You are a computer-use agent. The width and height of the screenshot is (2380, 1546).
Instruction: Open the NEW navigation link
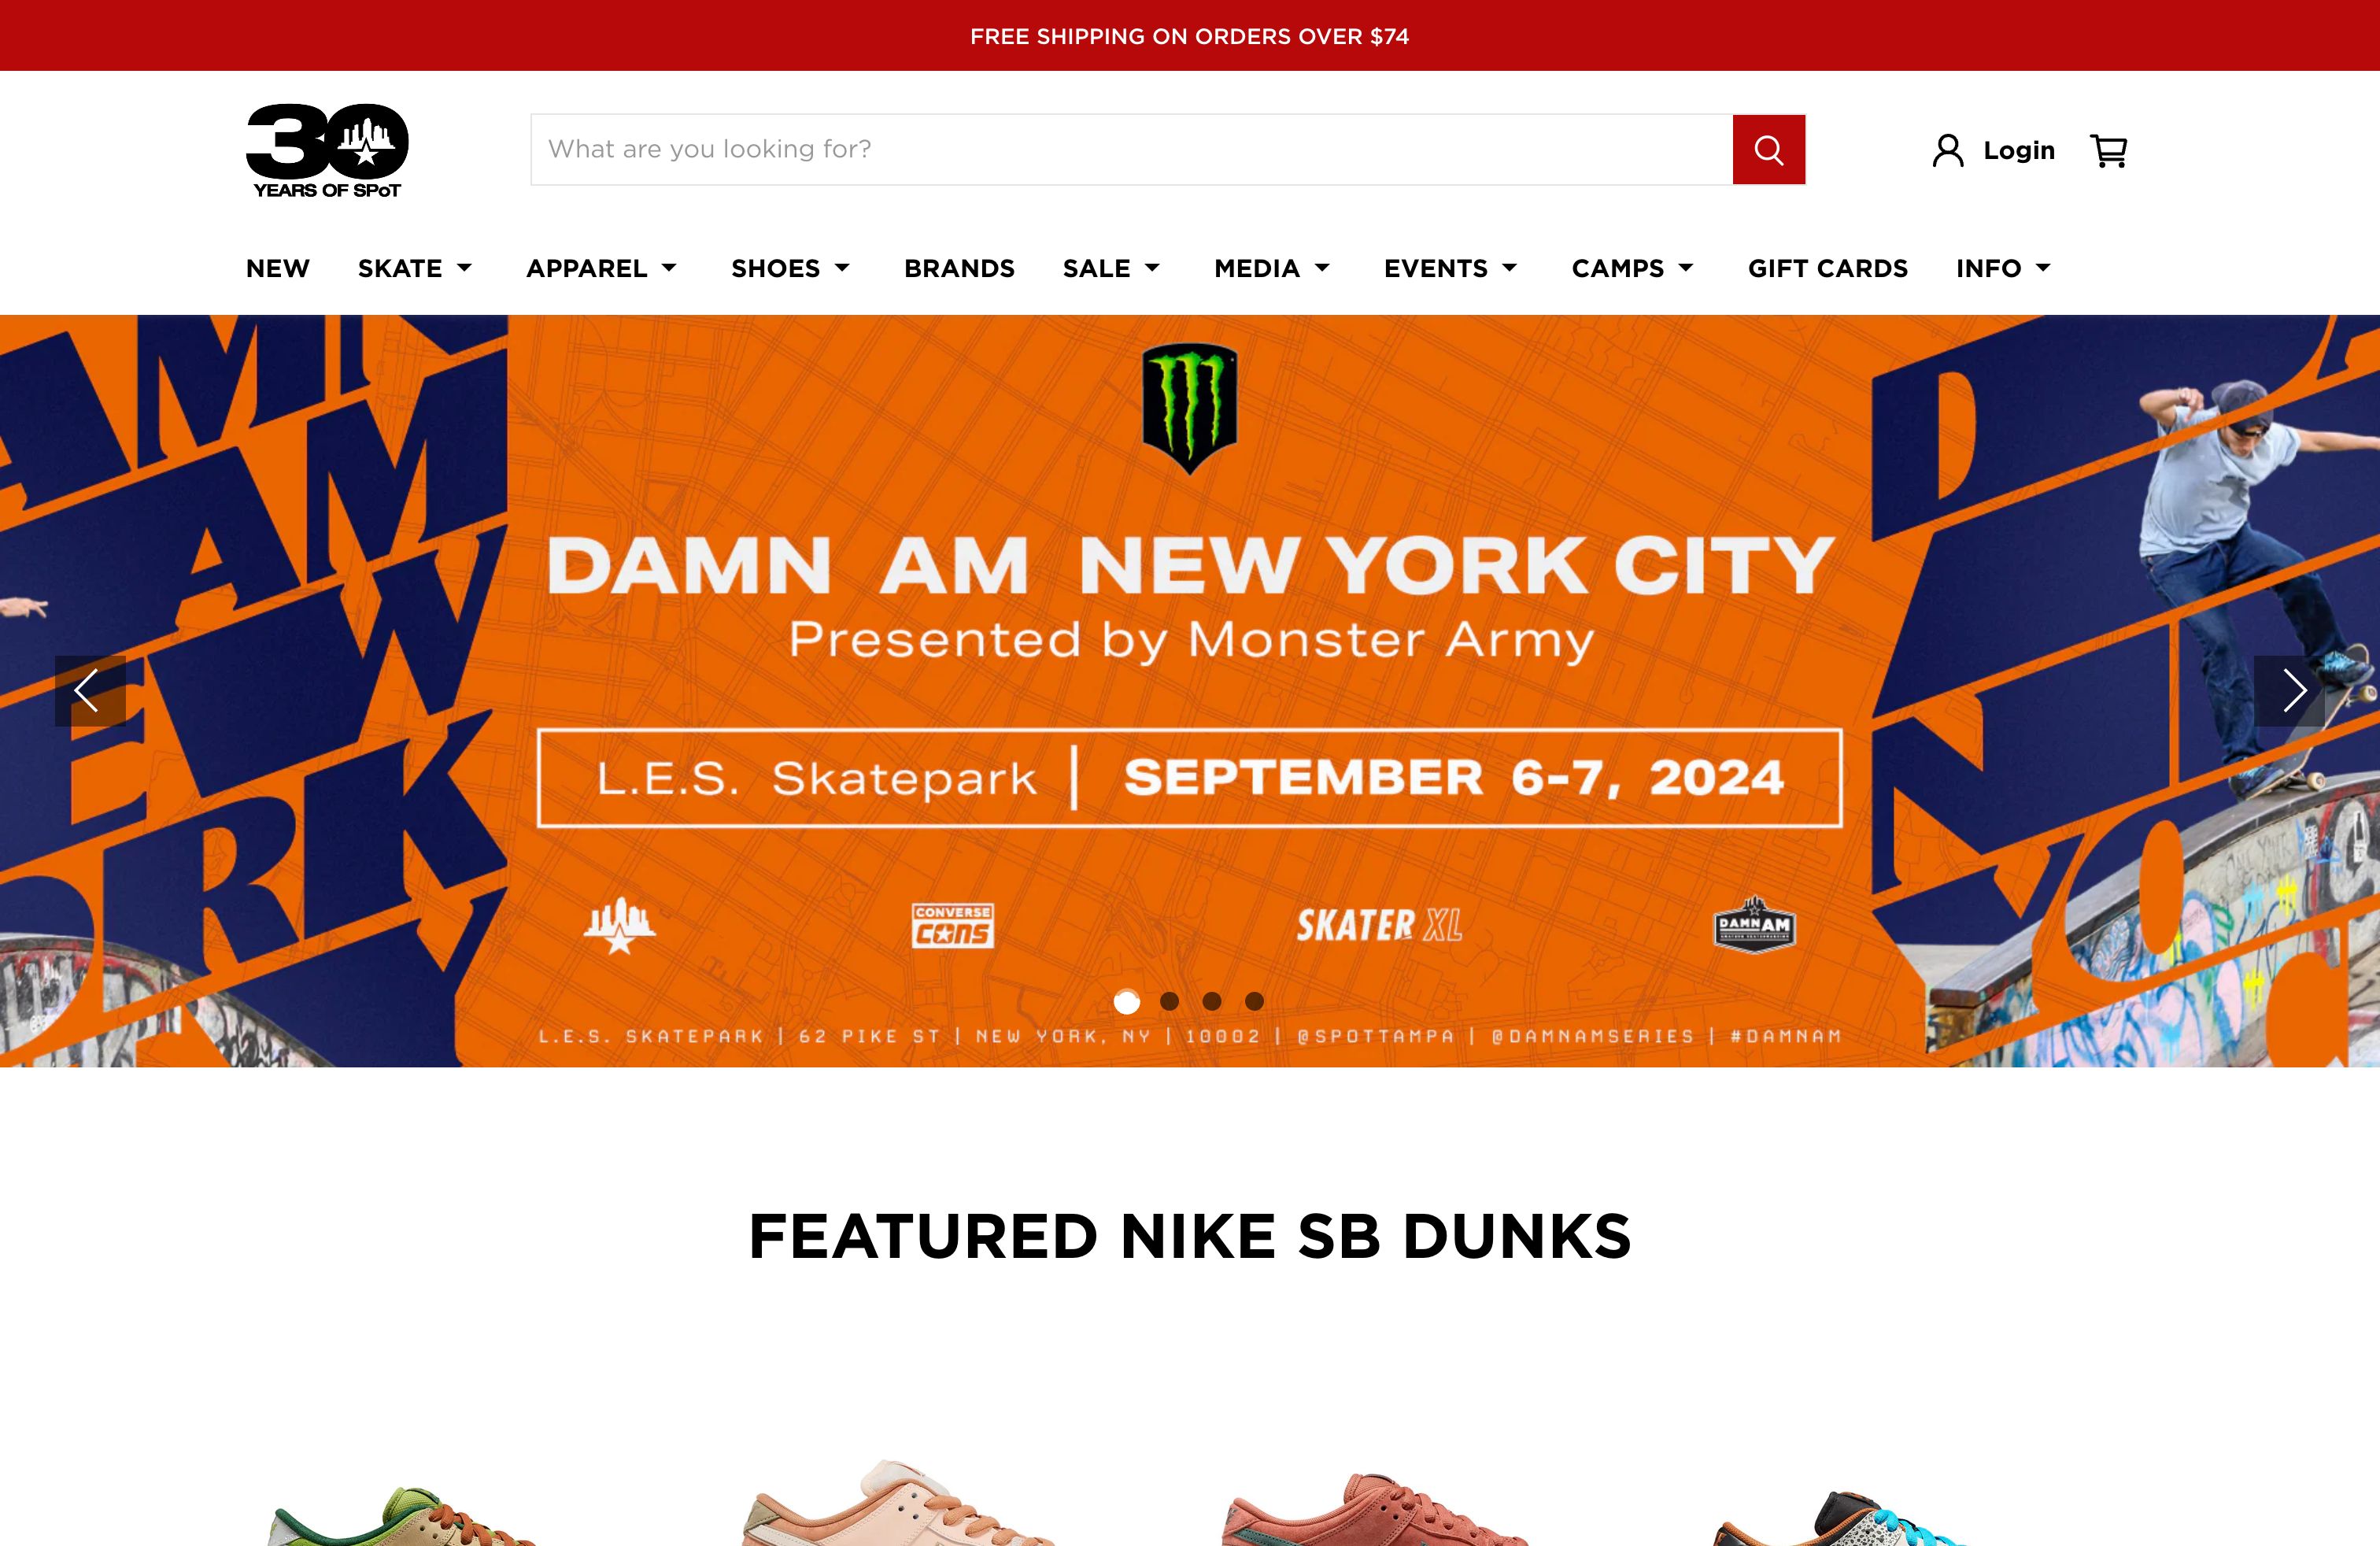tap(278, 268)
